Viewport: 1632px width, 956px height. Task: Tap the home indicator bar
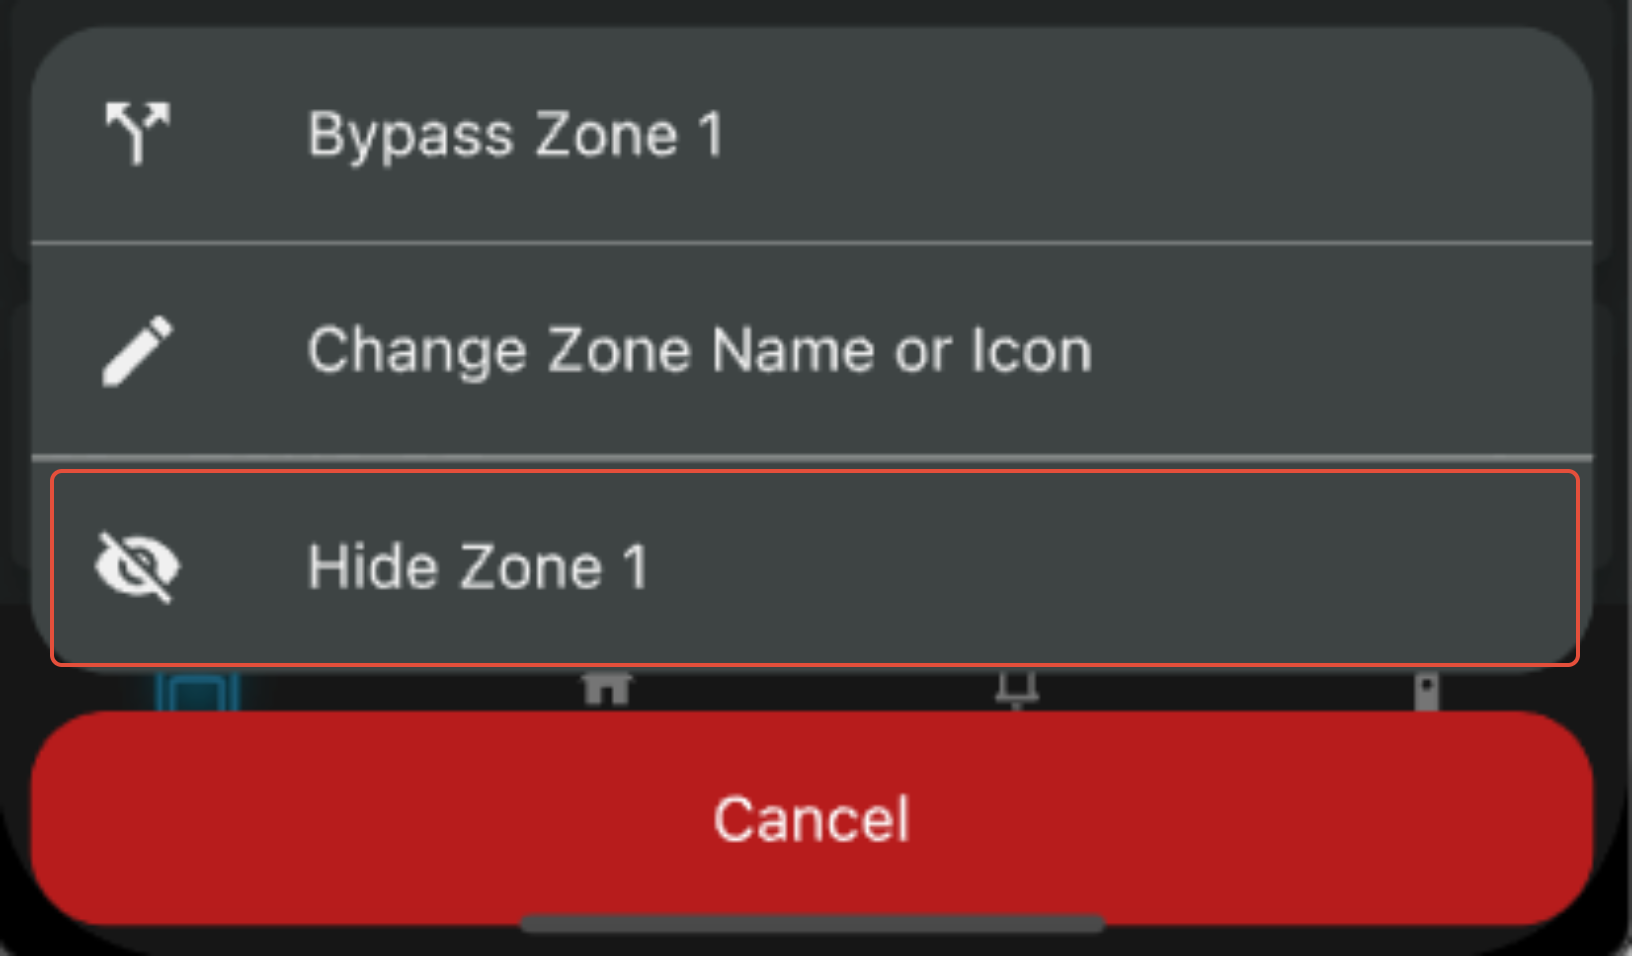(x=812, y=925)
